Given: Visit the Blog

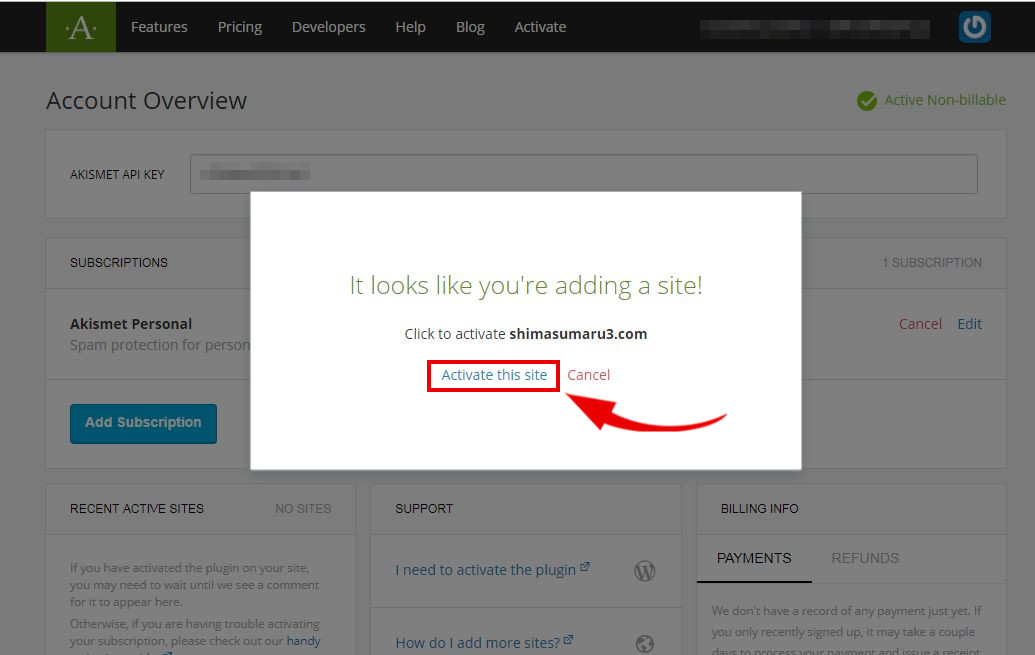Looking at the screenshot, I should click(x=470, y=27).
